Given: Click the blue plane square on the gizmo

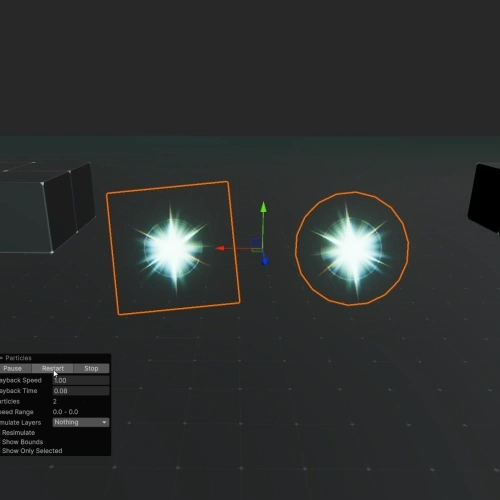Looking at the screenshot, I should [256, 243].
